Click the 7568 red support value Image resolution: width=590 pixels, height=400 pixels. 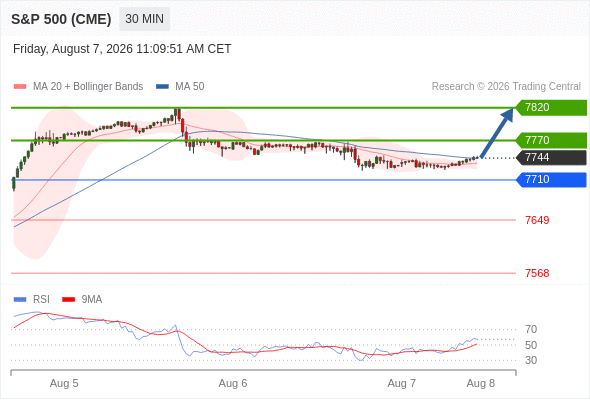(537, 273)
